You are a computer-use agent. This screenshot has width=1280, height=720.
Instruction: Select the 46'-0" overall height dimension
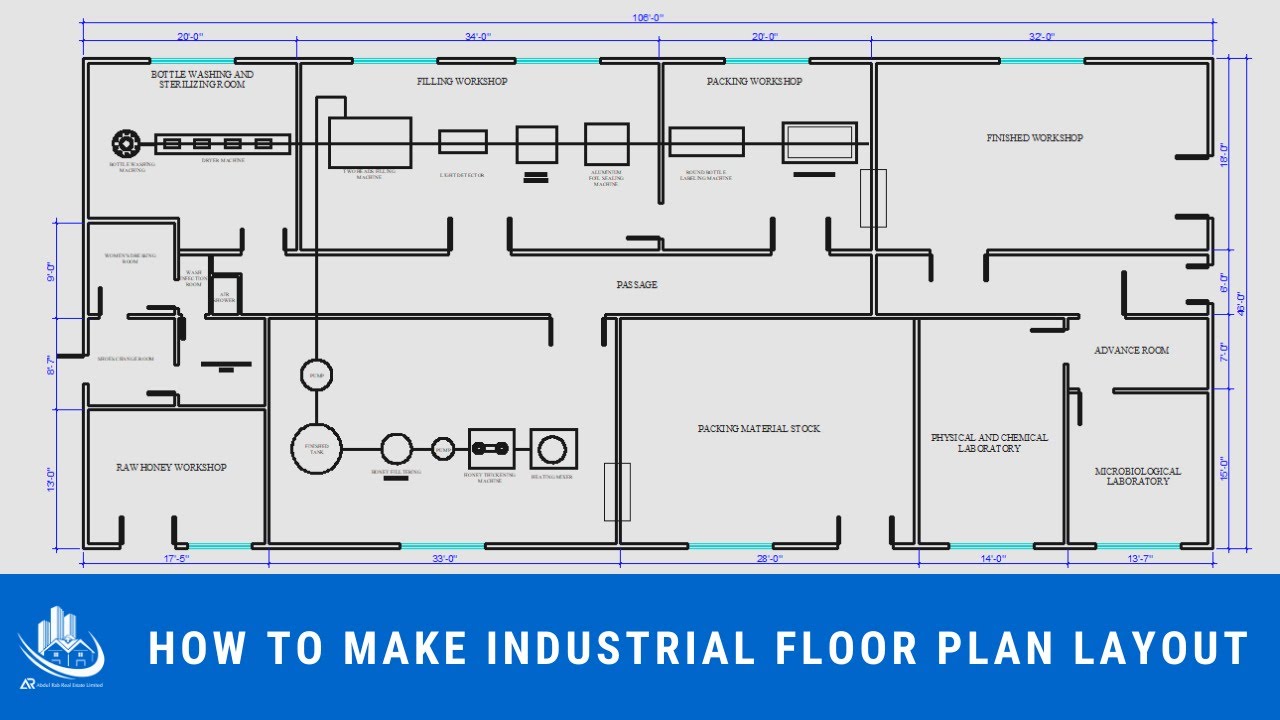[1241, 303]
